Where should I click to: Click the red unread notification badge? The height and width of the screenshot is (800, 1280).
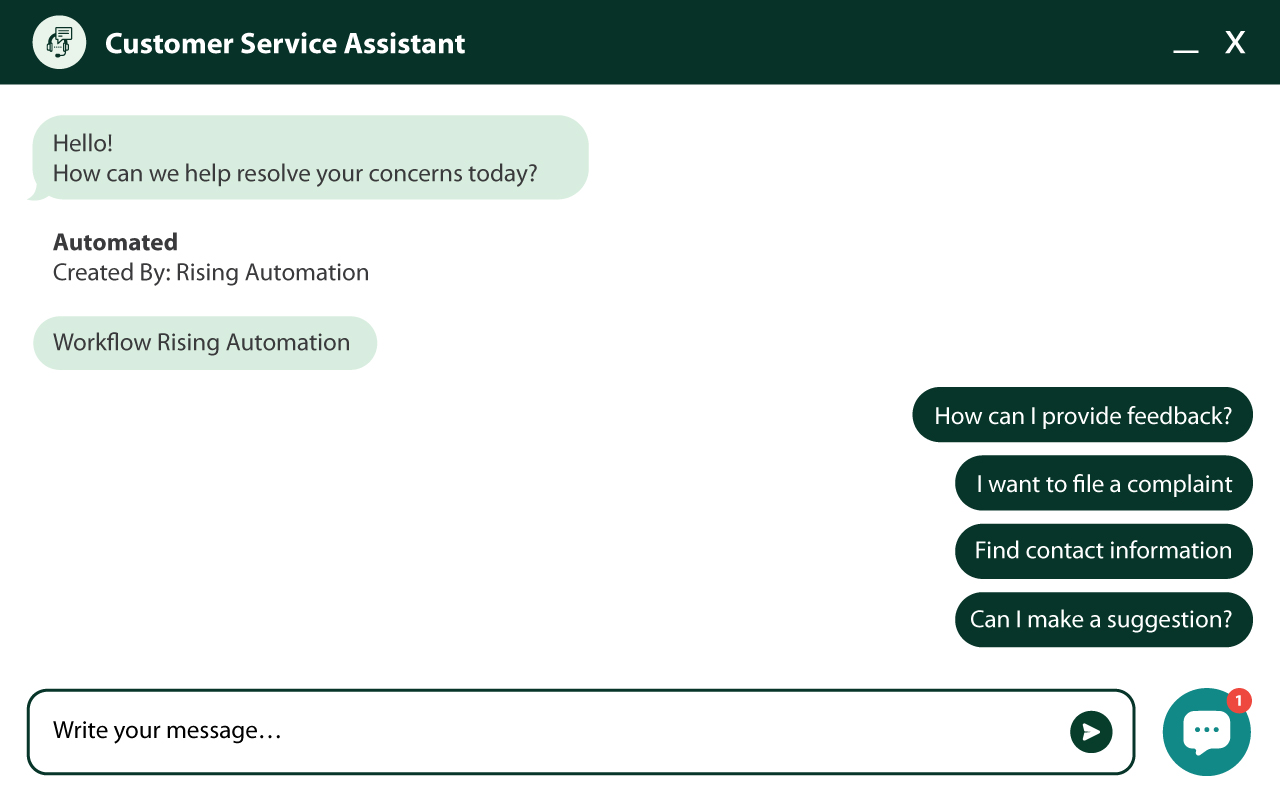click(1239, 701)
